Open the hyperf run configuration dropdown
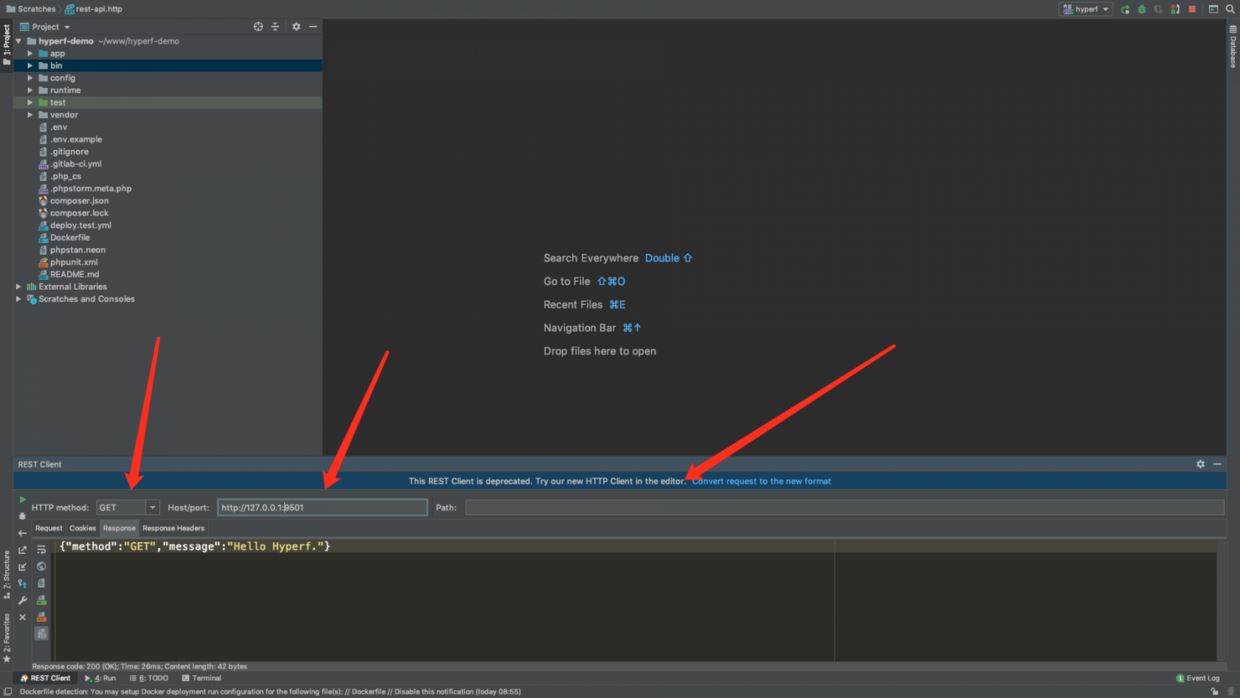 1087,9
